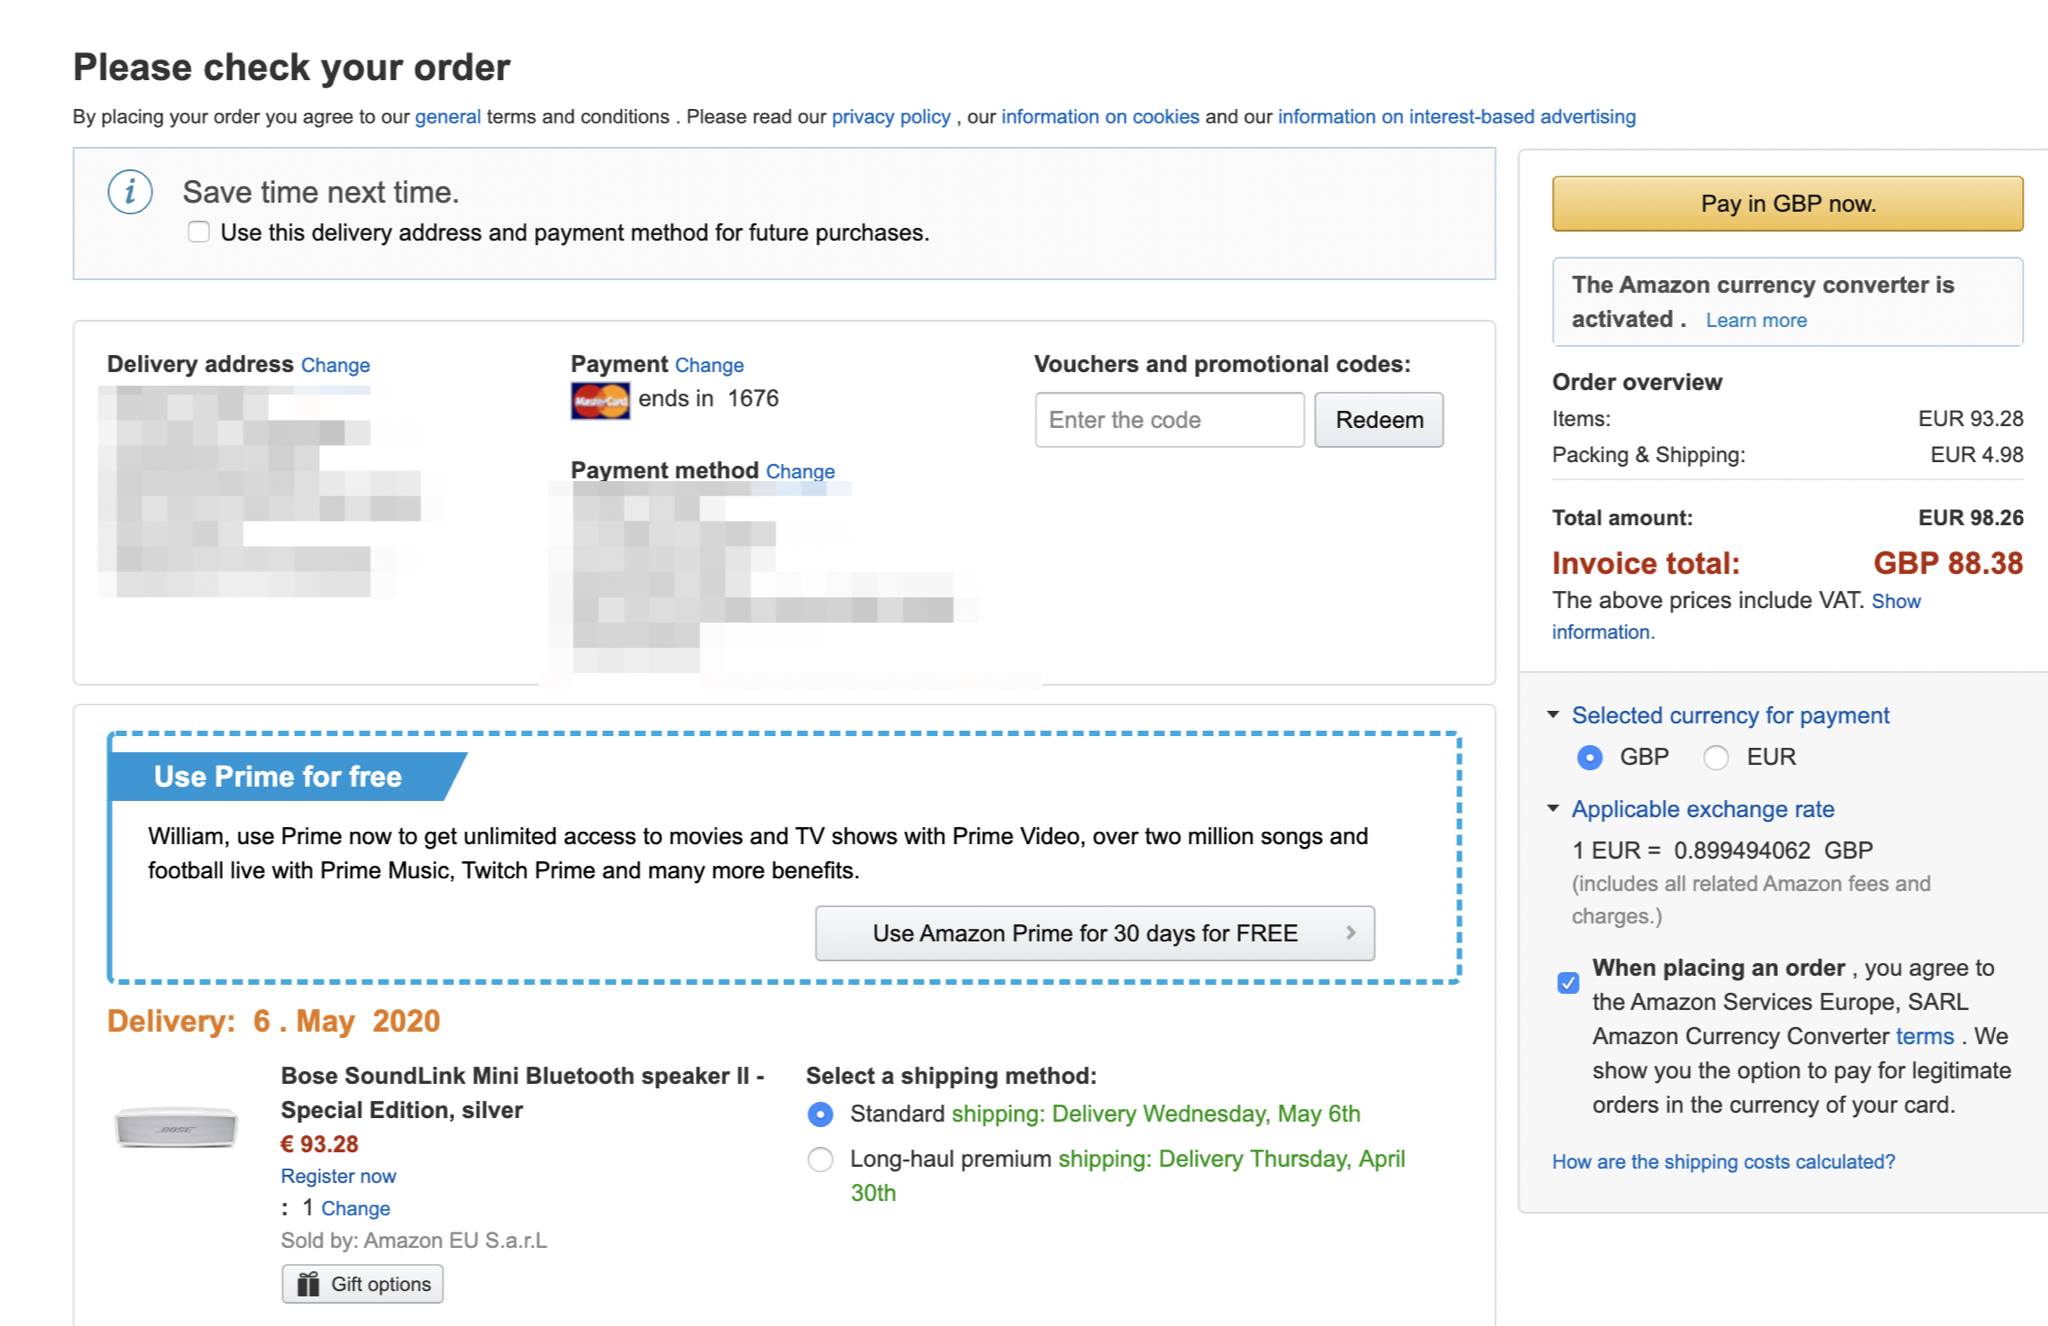
Task: Choose Standard shipping option
Action: click(820, 1114)
